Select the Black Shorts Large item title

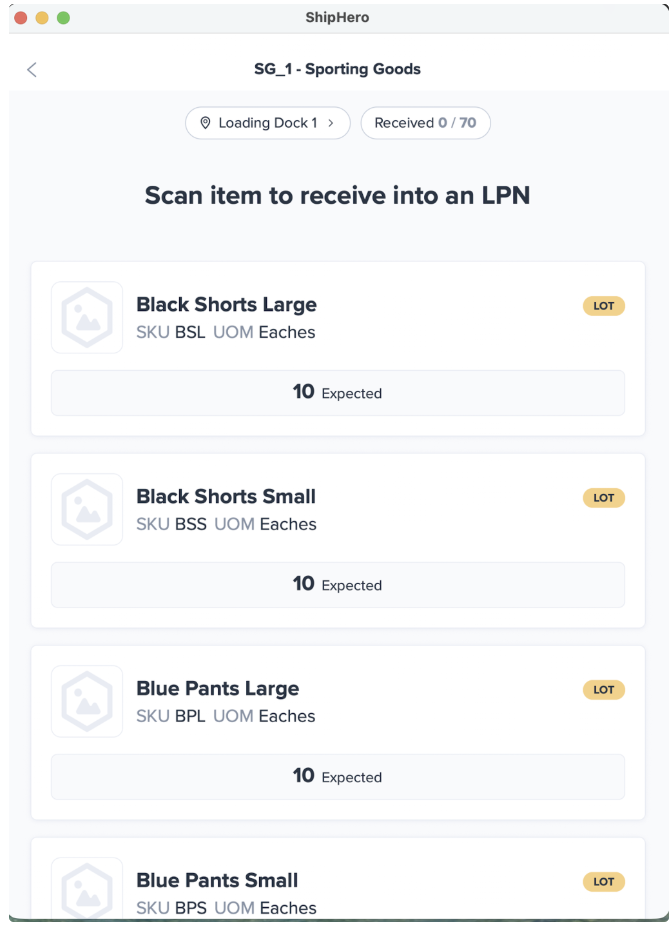pos(226,305)
